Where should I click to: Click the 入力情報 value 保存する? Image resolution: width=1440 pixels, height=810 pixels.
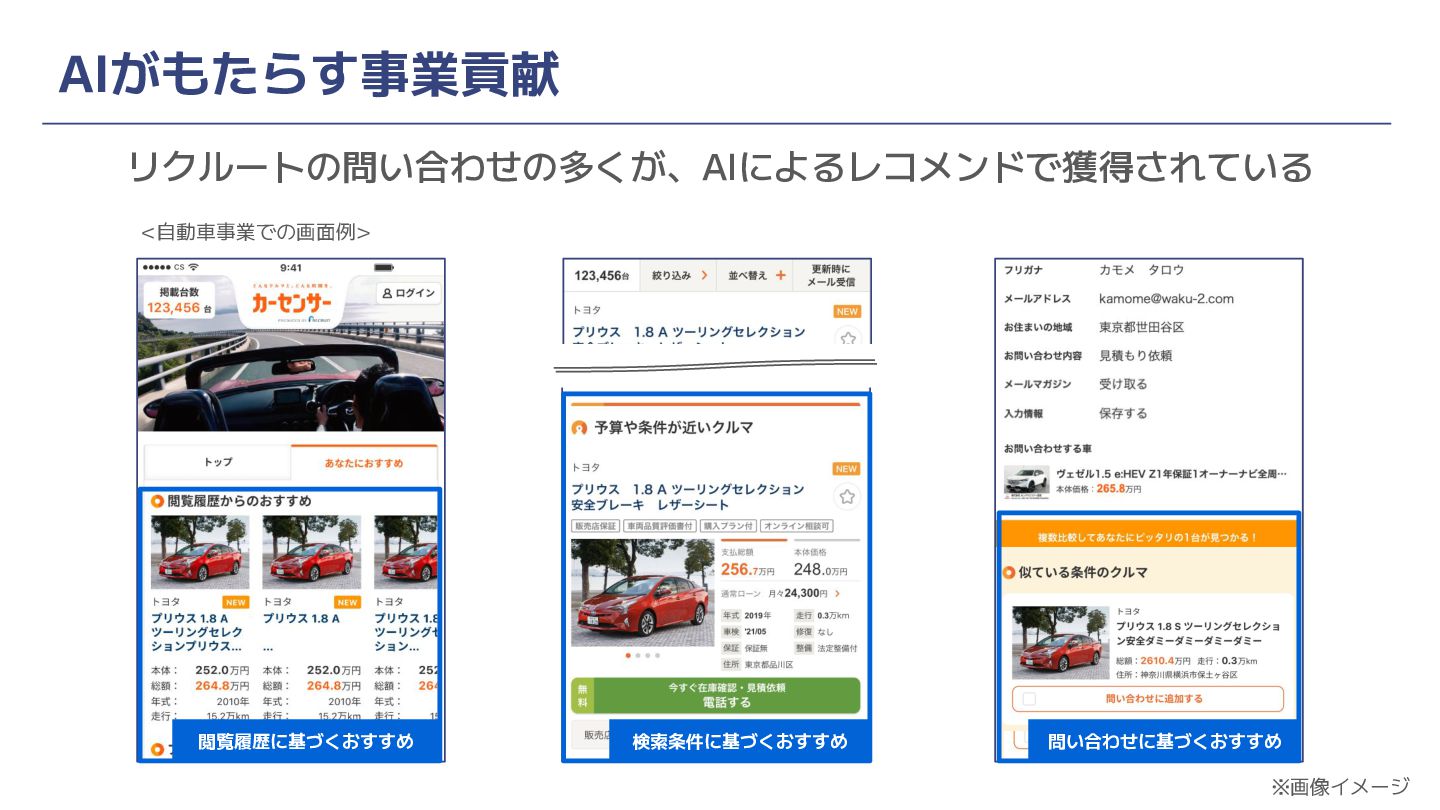(1123, 413)
